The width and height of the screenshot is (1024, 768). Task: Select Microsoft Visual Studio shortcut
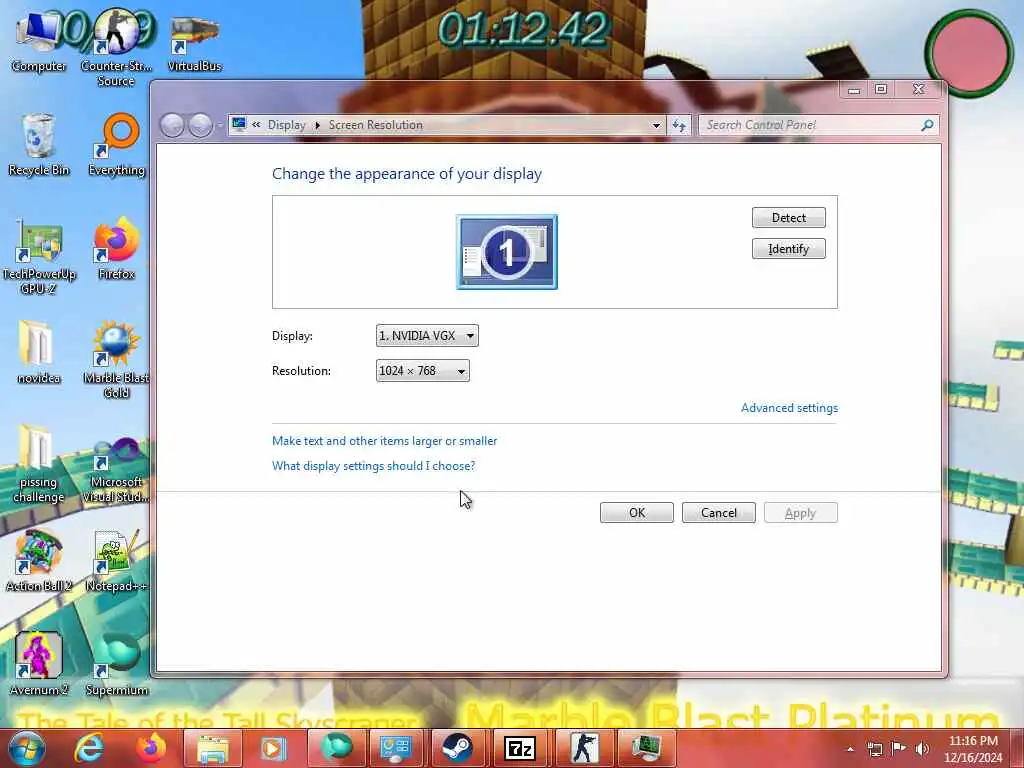[x=116, y=472]
